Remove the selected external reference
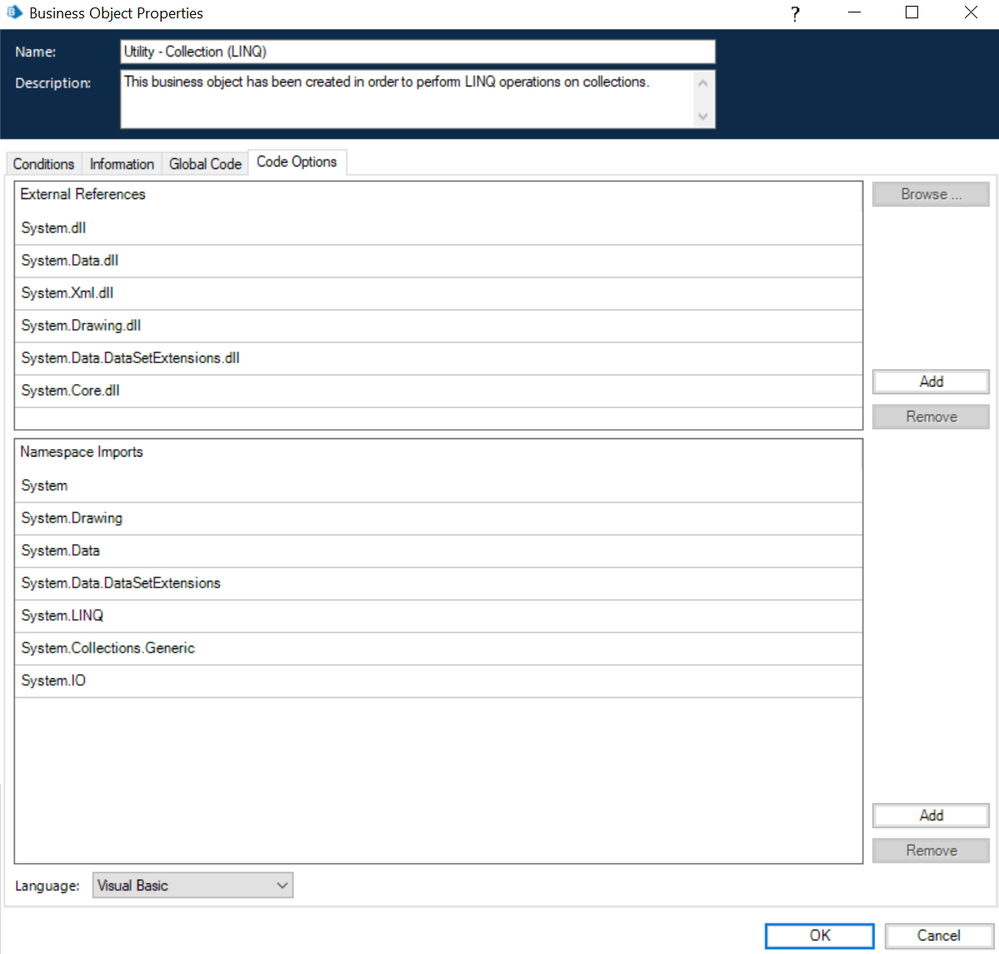Viewport: 999px width, 954px height. tap(930, 417)
